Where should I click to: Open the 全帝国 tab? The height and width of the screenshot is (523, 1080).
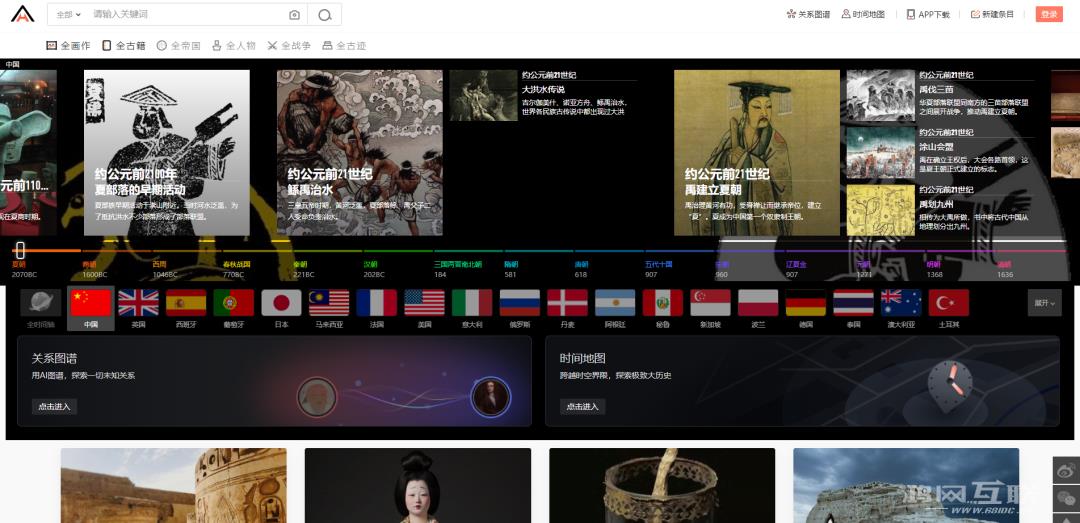click(x=178, y=45)
